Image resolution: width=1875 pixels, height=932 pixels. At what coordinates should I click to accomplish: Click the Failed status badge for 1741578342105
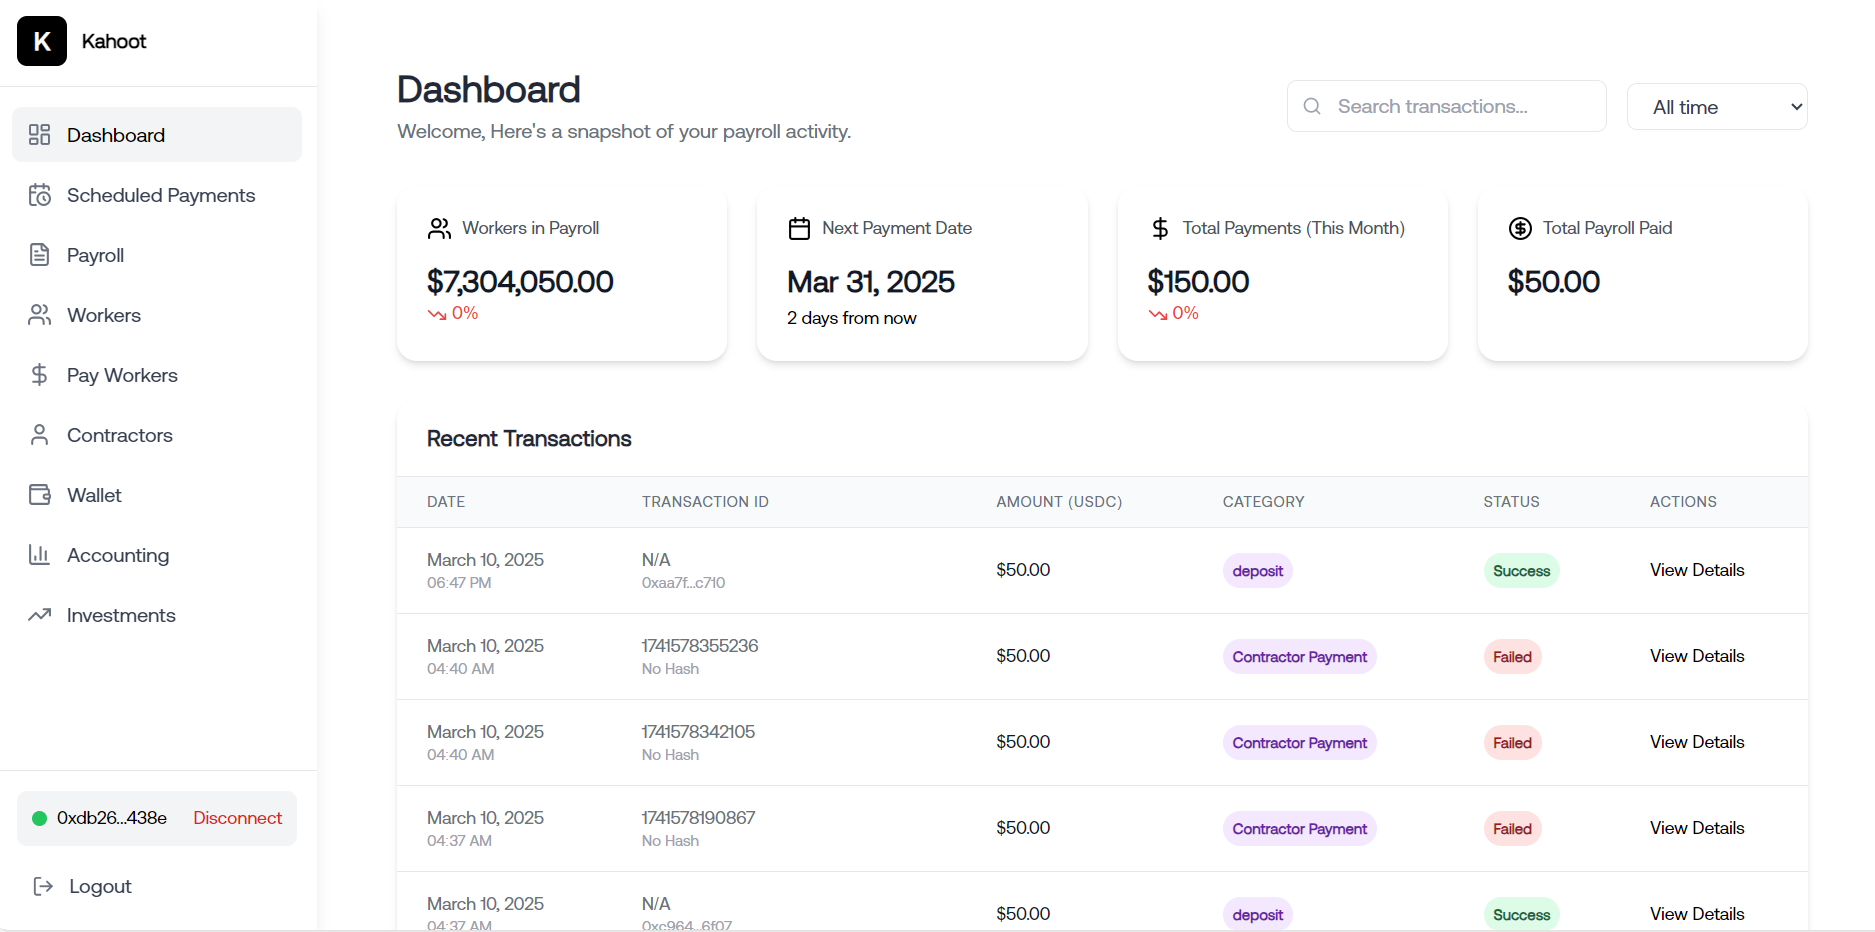point(1512,743)
